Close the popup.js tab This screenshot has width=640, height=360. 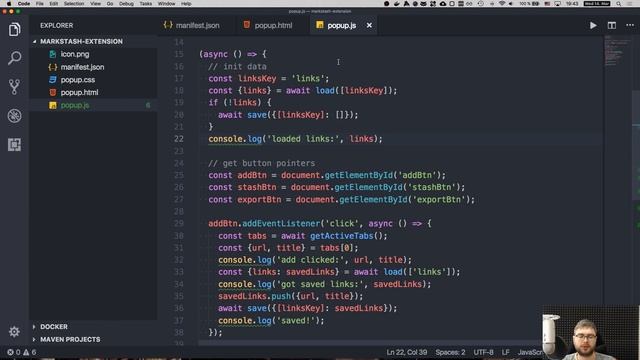point(369,25)
